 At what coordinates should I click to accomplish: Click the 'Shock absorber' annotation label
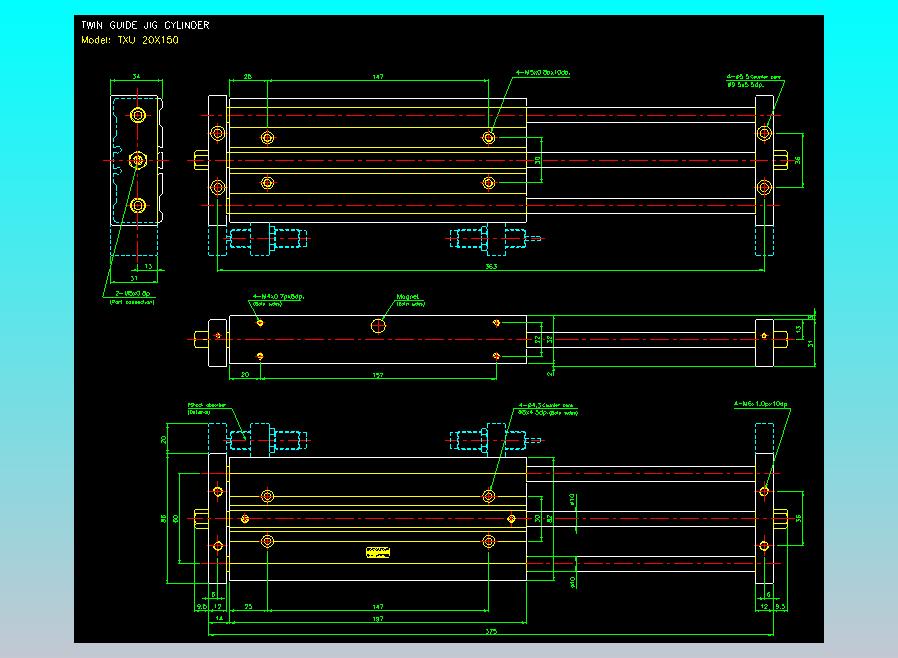pyautogui.click(x=206, y=407)
